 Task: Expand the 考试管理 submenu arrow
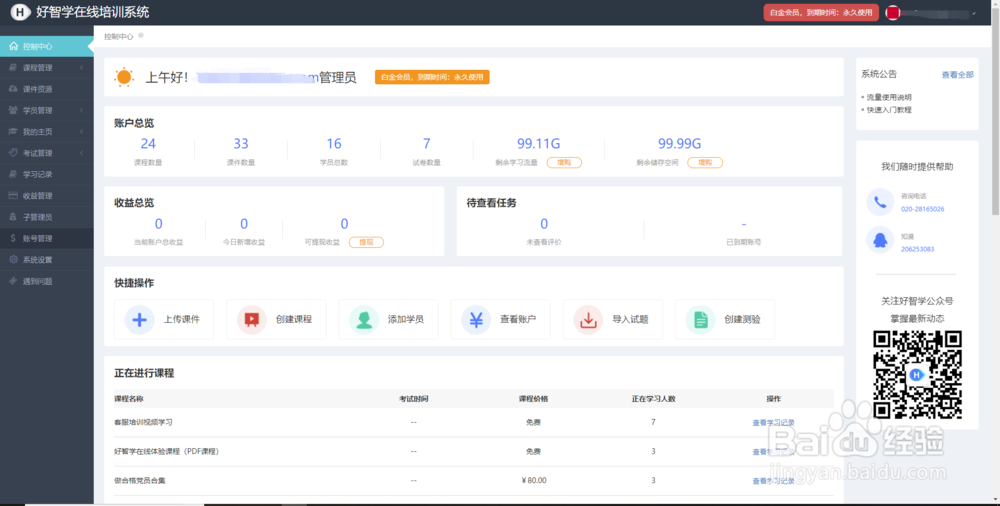coord(82,153)
